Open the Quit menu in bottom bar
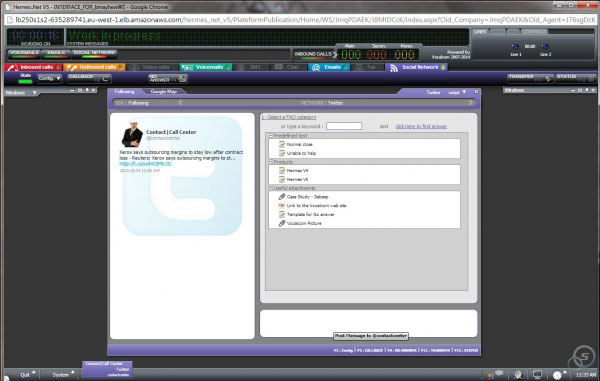600x381 pixels. 27,374
